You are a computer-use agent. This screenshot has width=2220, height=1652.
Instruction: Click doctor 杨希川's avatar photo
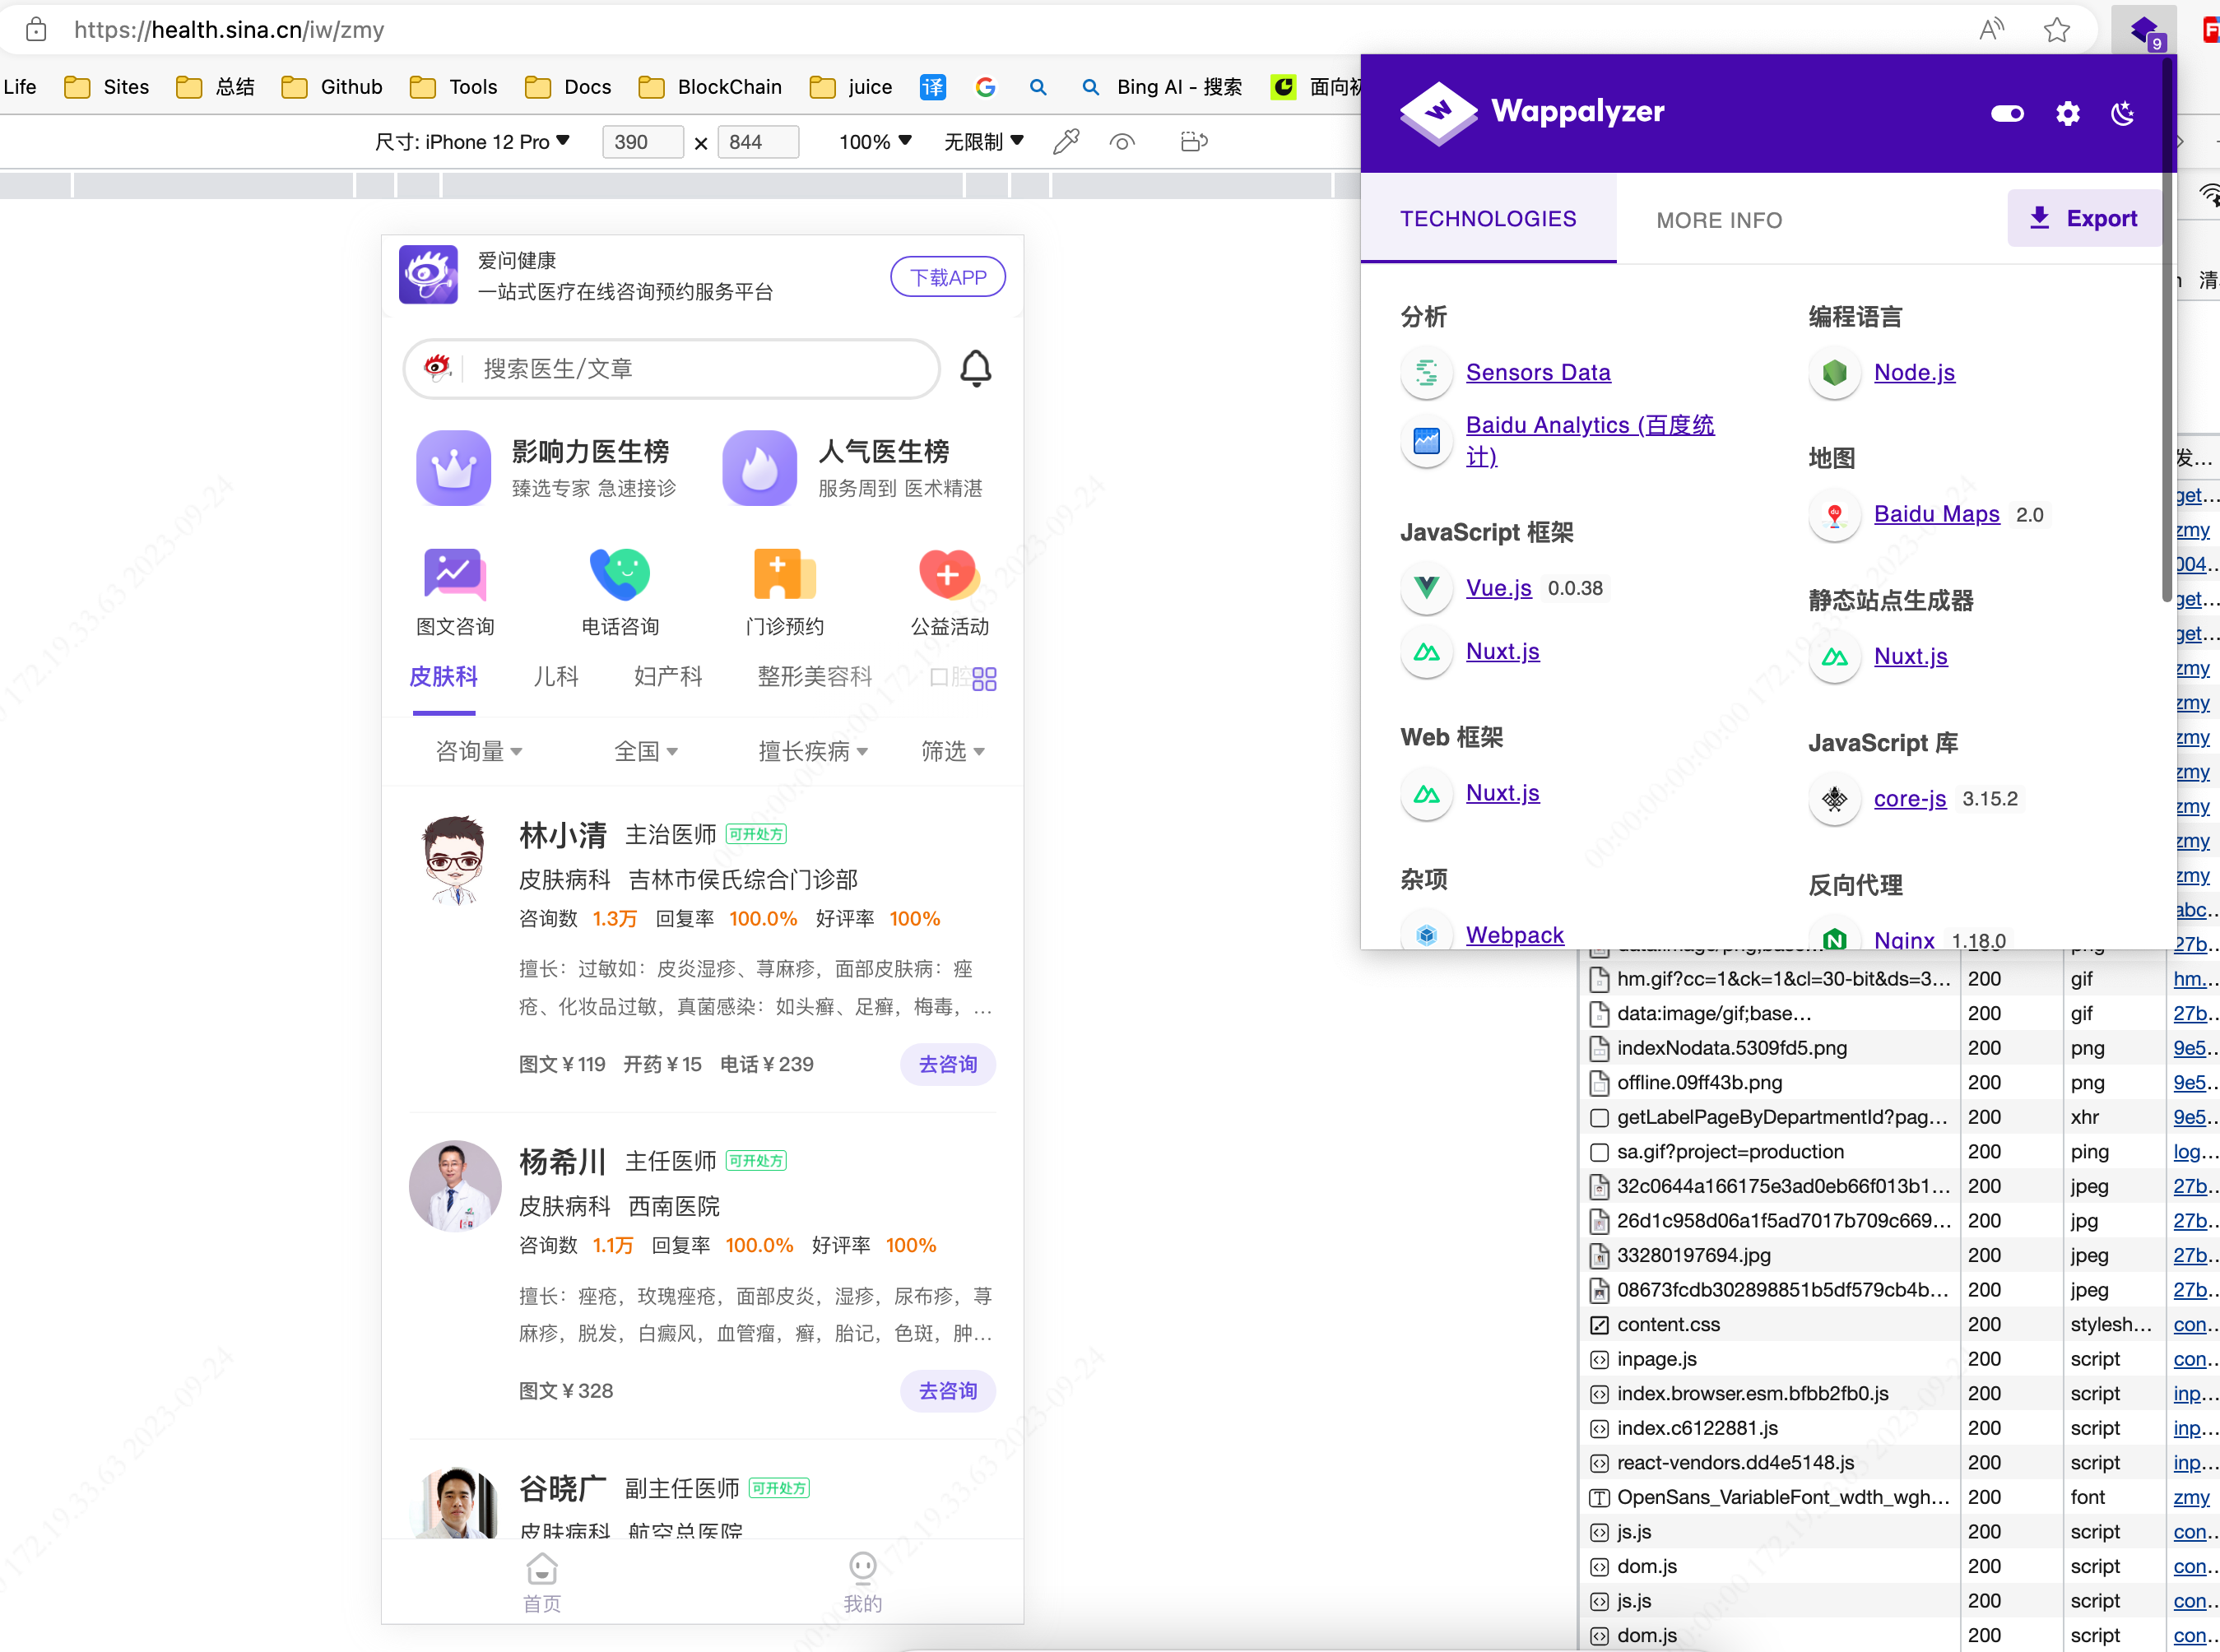coord(455,1186)
